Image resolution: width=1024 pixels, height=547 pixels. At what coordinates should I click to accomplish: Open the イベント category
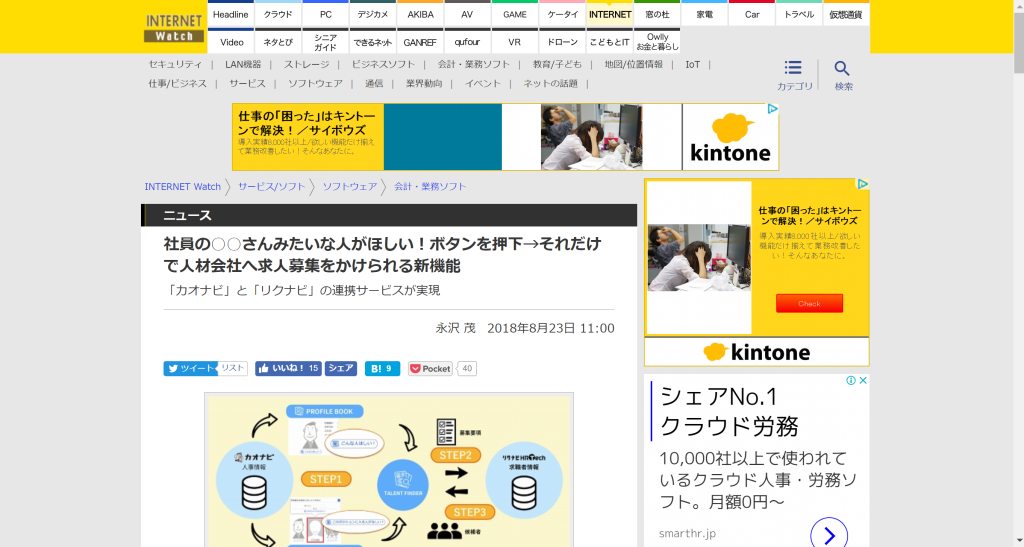pyautogui.click(x=483, y=84)
